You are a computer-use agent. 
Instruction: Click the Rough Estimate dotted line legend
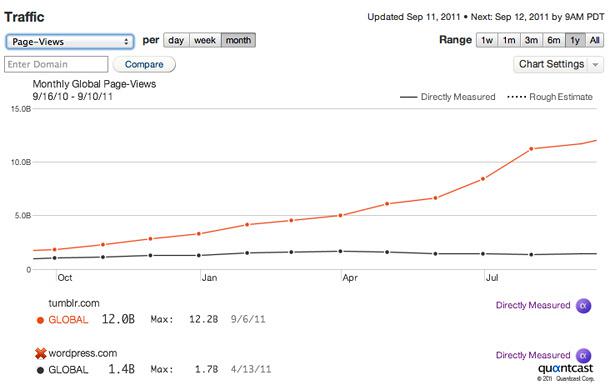550,97
